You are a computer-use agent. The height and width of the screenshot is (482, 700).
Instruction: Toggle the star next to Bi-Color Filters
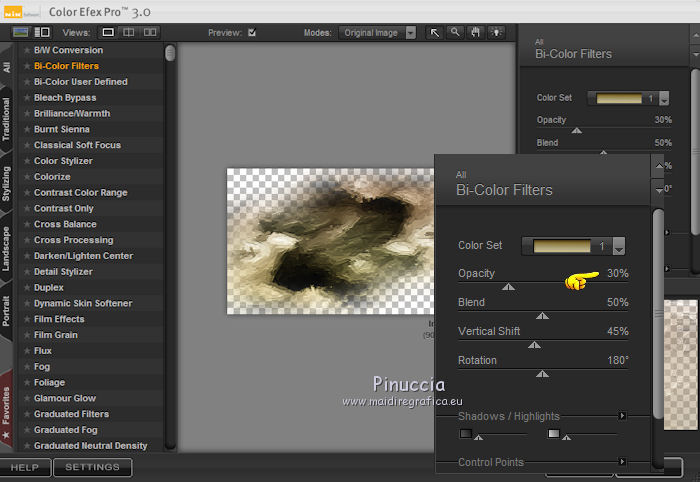click(x=27, y=66)
